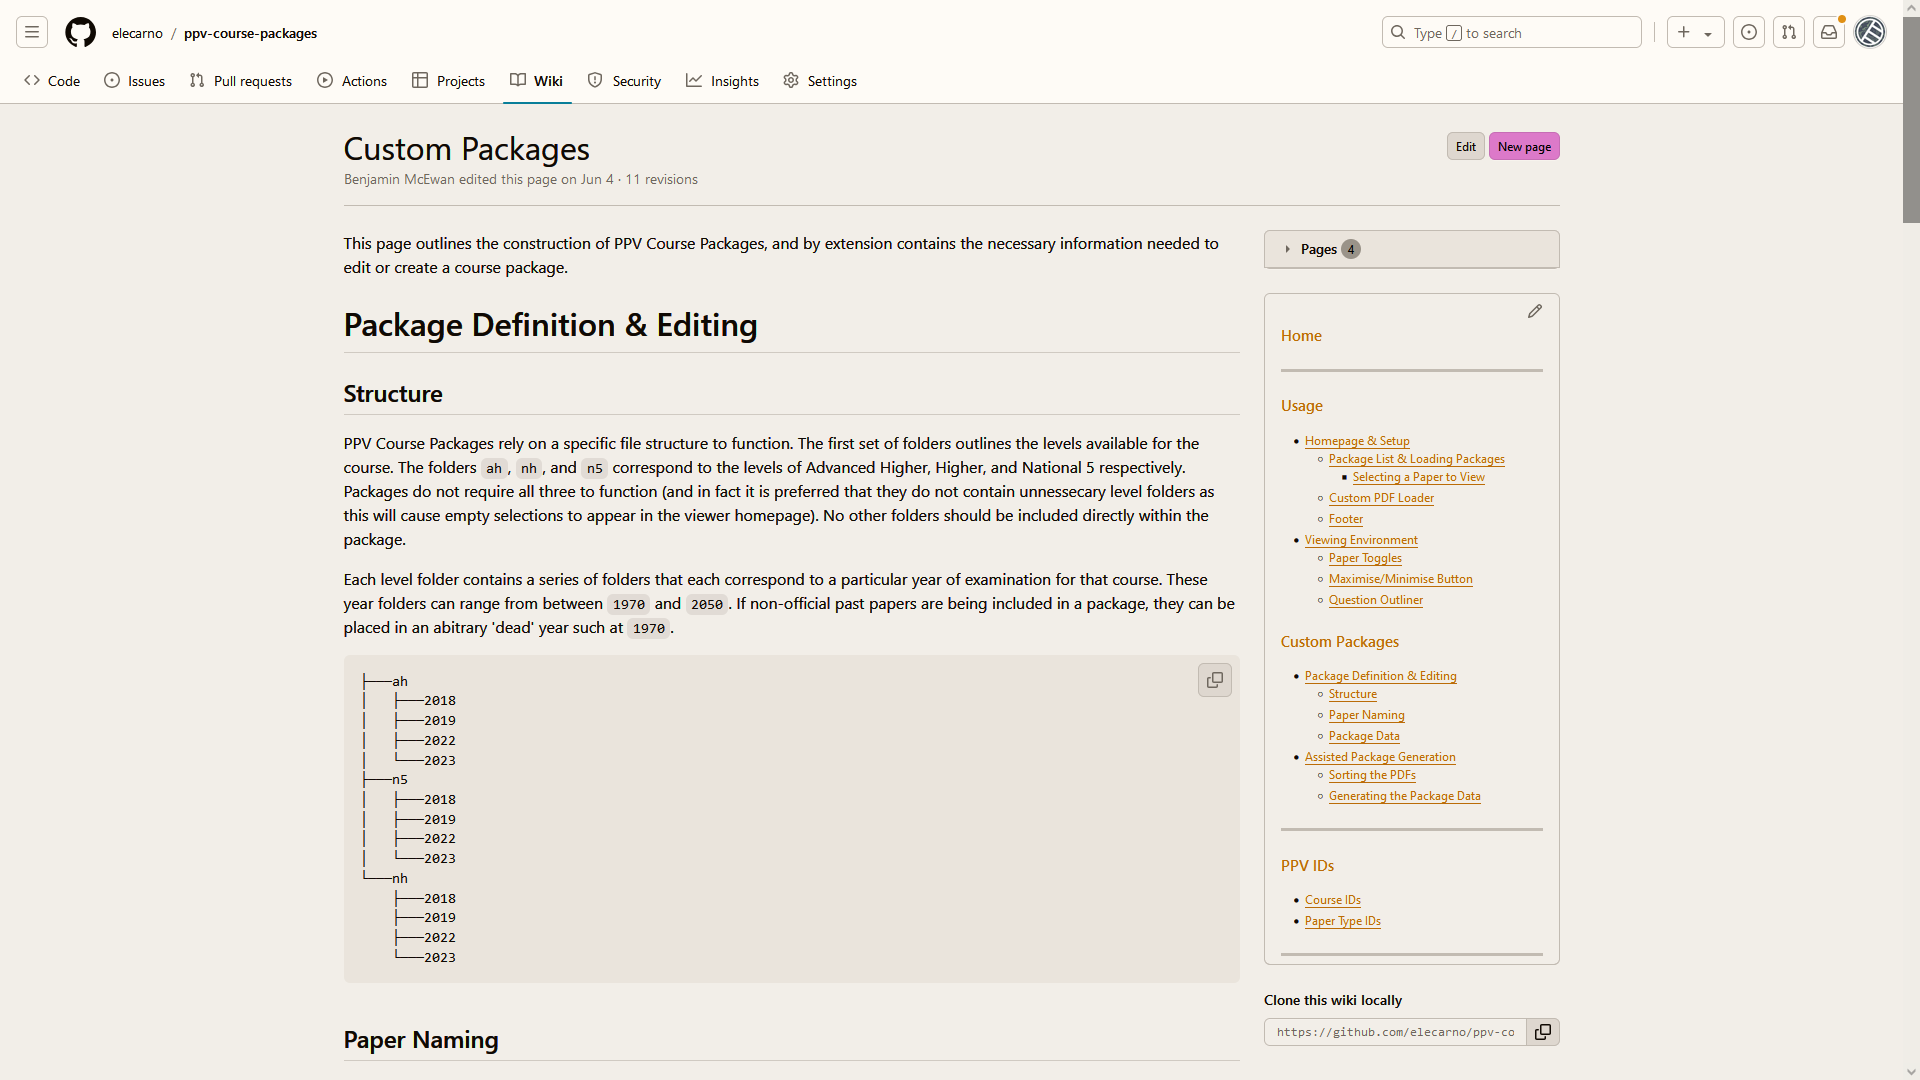Open the Usage sidebar heading link
The image size is (1920, 1080).
[1302, 406]
